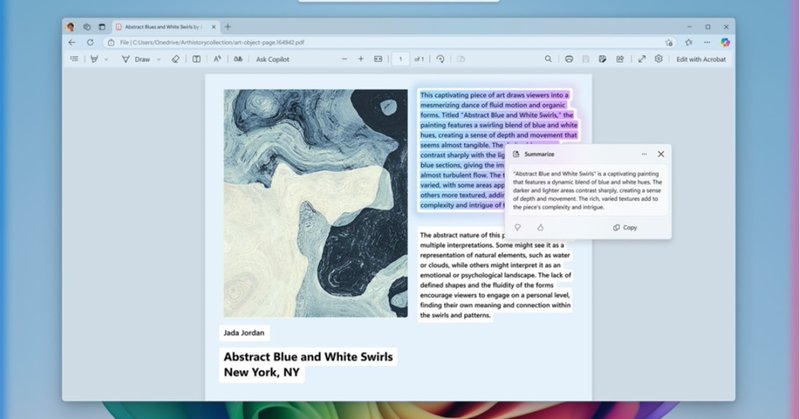
Task: Toggle the PDF table of contents
Action: 74,59
